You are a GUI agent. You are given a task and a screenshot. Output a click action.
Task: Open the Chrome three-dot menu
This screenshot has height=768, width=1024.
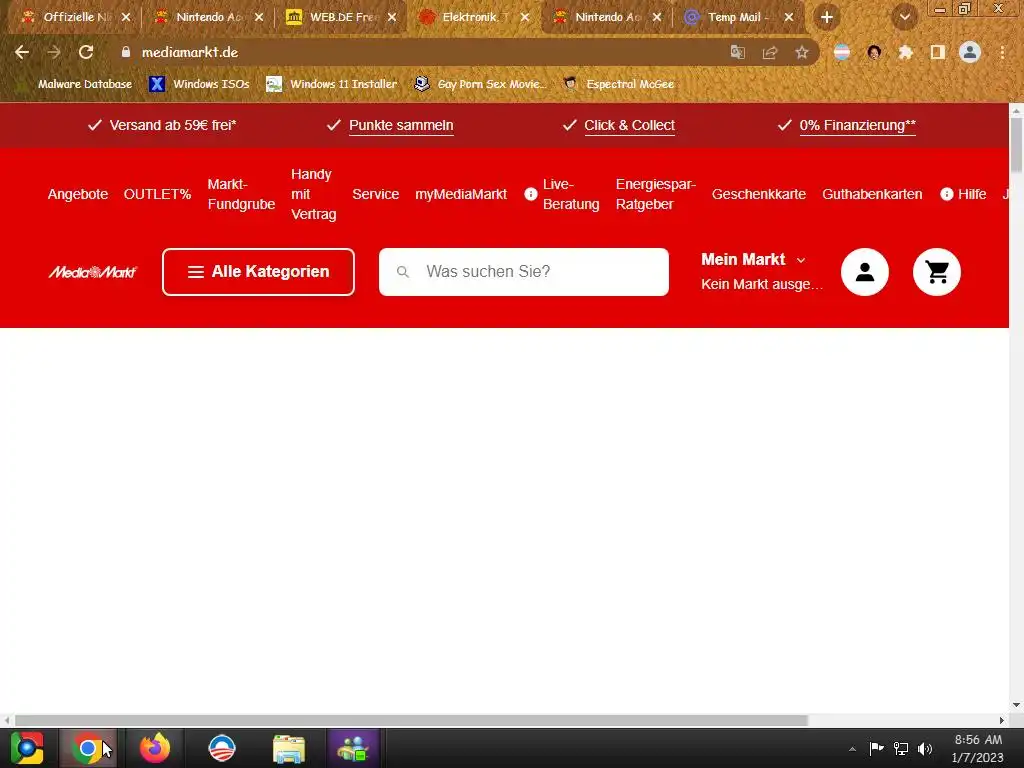coord(1002,52)
